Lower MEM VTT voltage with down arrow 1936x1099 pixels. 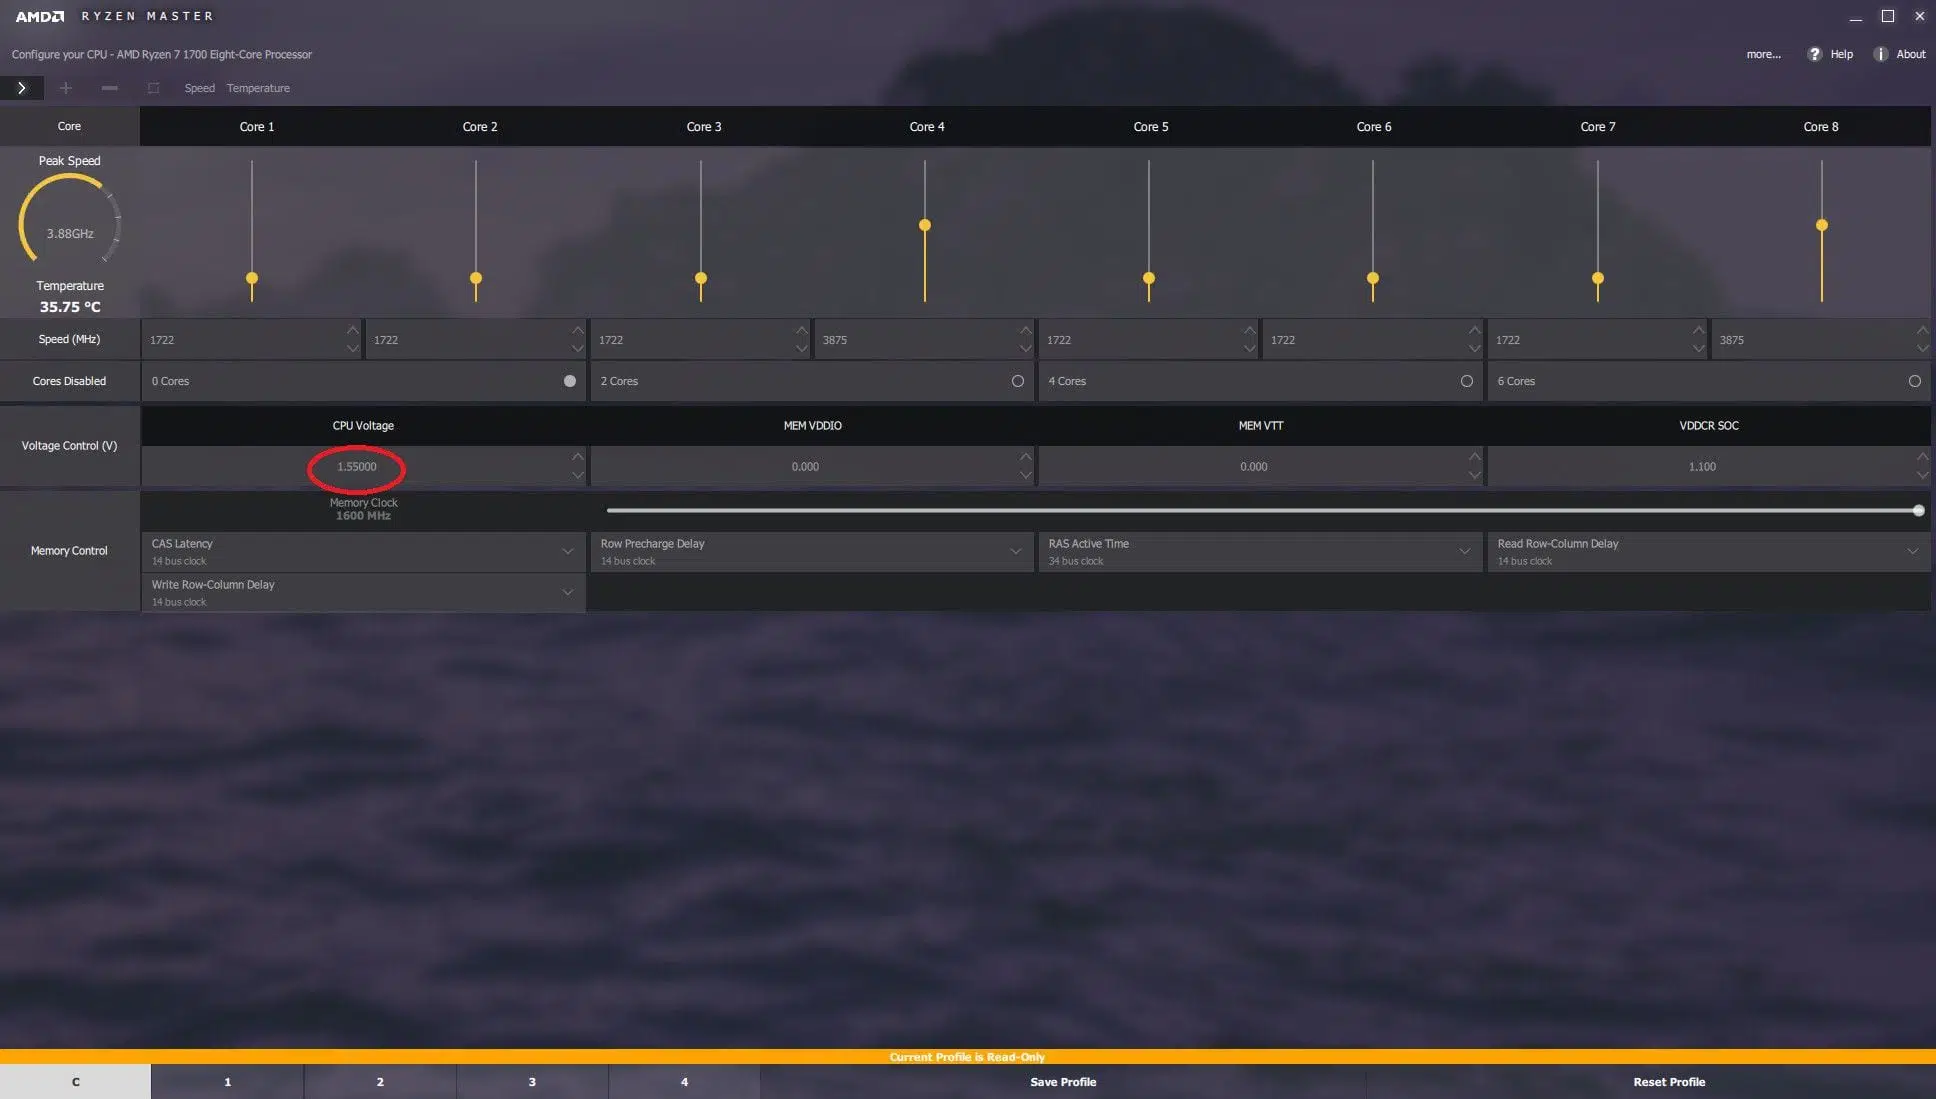pyautogui.click(x=1474, y=475)
